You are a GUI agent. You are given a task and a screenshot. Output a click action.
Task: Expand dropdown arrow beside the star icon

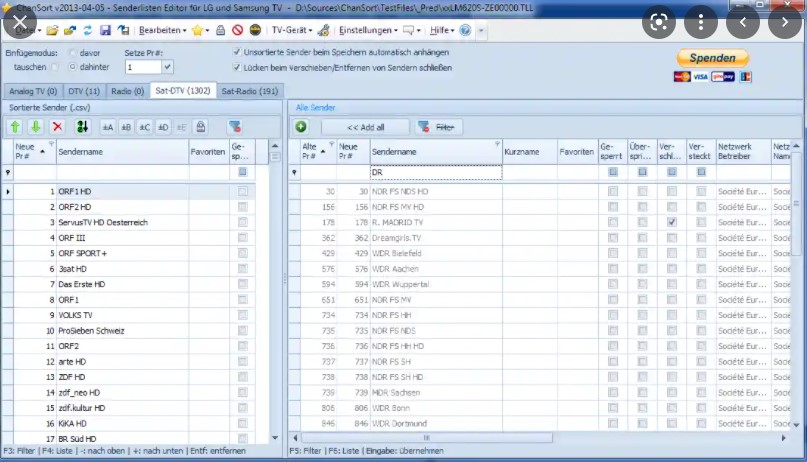pyautogui.click(x=207, y=31)
